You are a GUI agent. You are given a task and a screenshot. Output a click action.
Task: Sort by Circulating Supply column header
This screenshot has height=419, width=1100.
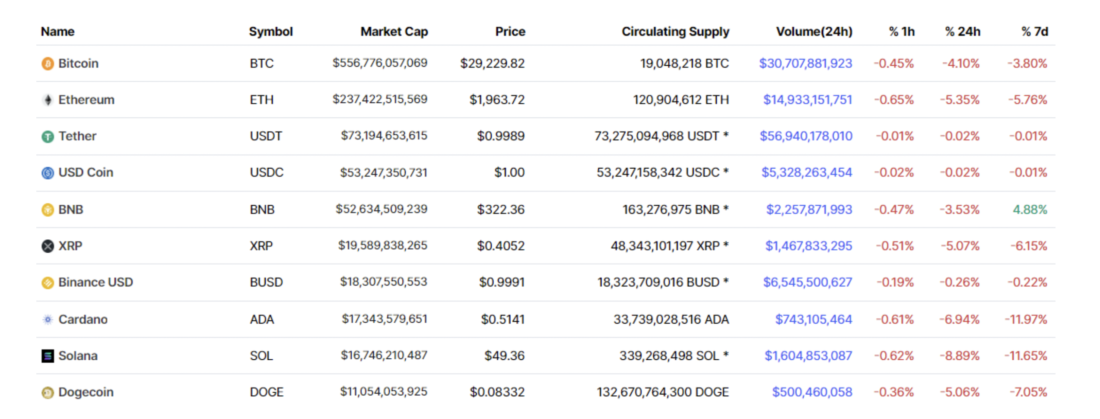(x=675, y=32)
